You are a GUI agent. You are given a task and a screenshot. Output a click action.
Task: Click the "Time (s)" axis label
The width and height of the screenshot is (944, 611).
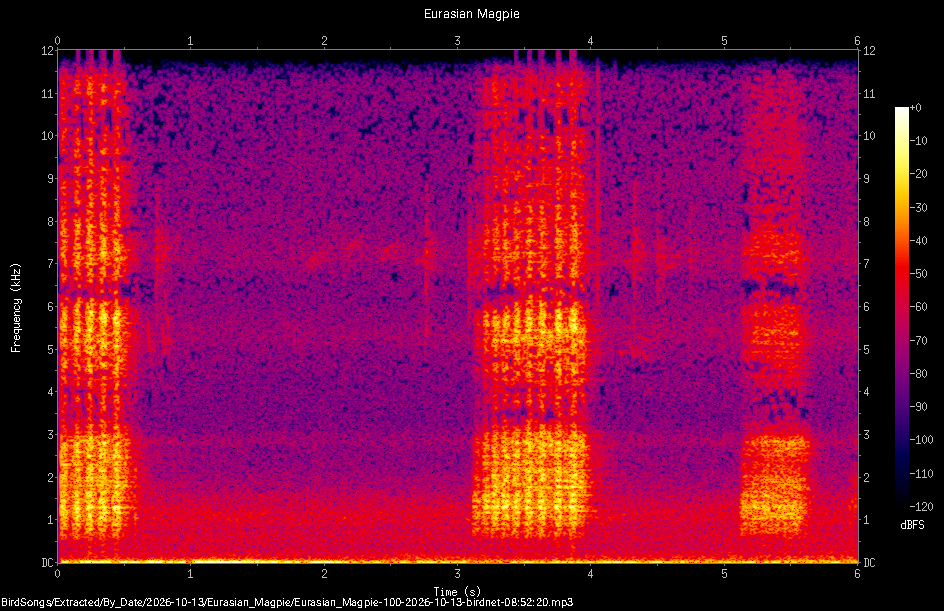[x=457, y=592]
